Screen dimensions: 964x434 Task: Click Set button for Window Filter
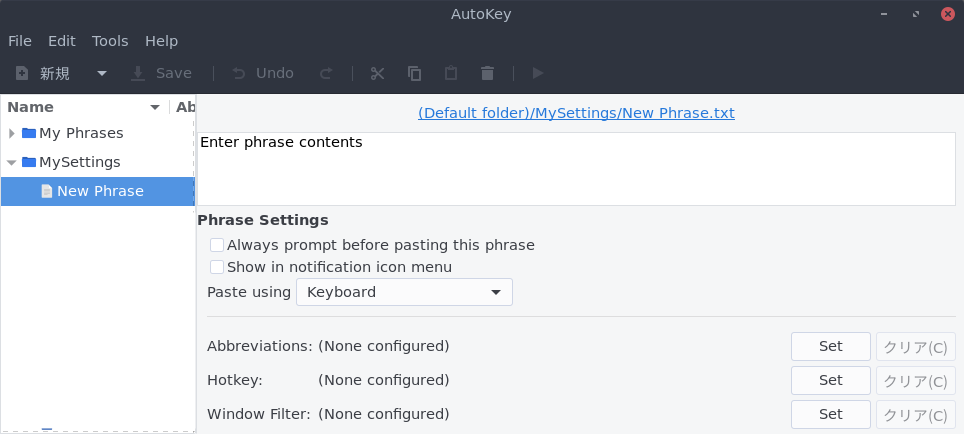point(831,414)
